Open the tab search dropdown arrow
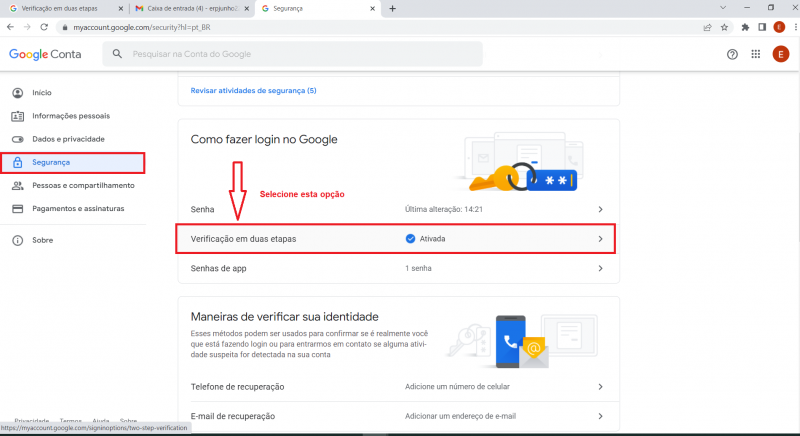This screenshot has width=800, height=436. click(x=723, y=8)
